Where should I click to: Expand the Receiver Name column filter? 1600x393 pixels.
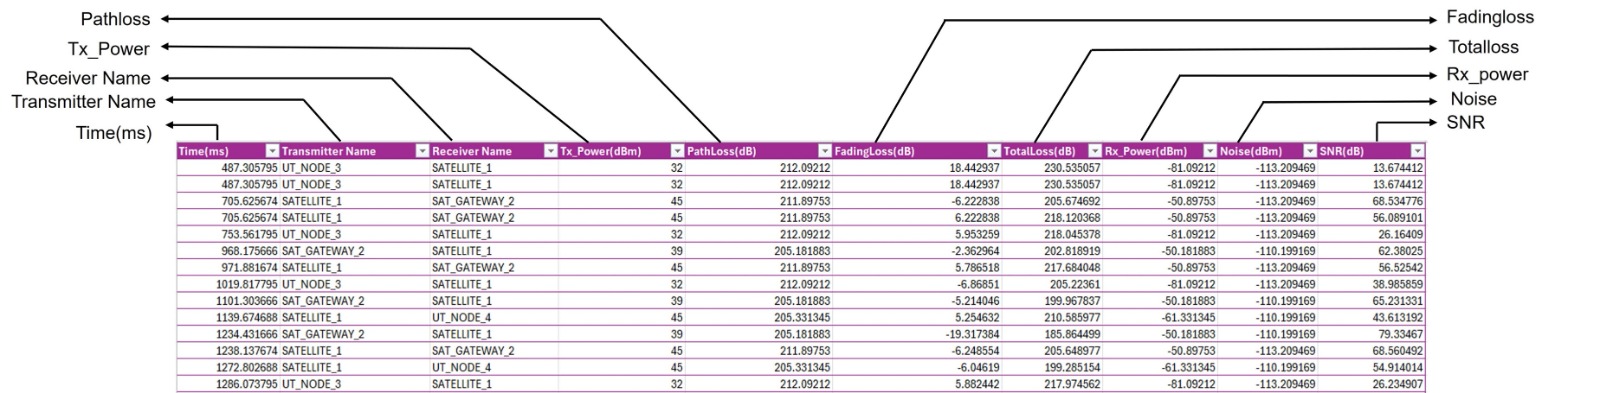click(550, 151)
